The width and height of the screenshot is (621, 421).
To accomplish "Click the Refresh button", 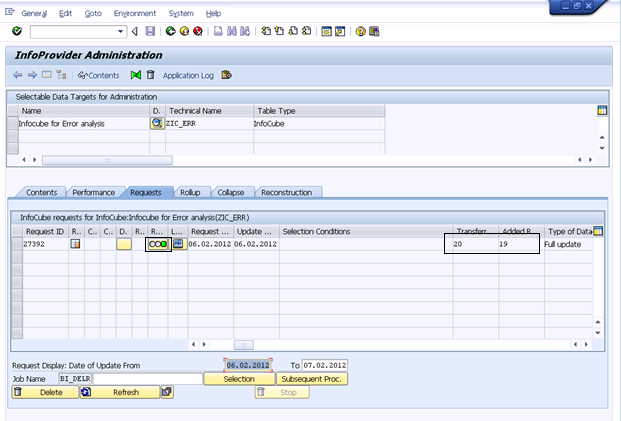I will (120, 392).
